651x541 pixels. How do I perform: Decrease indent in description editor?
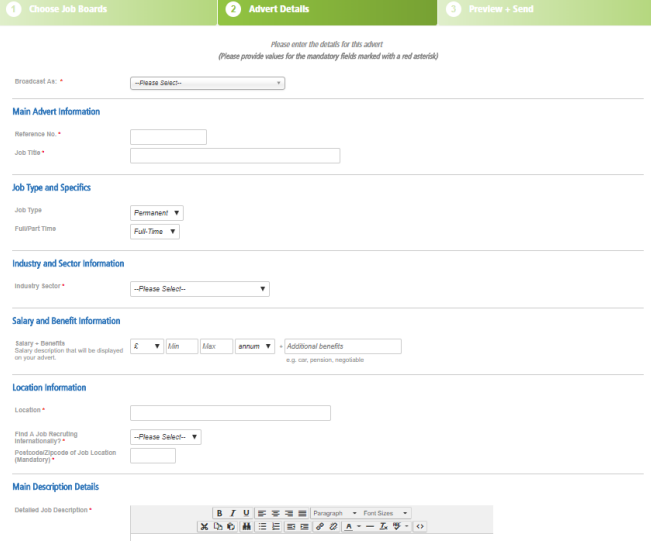coord(291,526)
